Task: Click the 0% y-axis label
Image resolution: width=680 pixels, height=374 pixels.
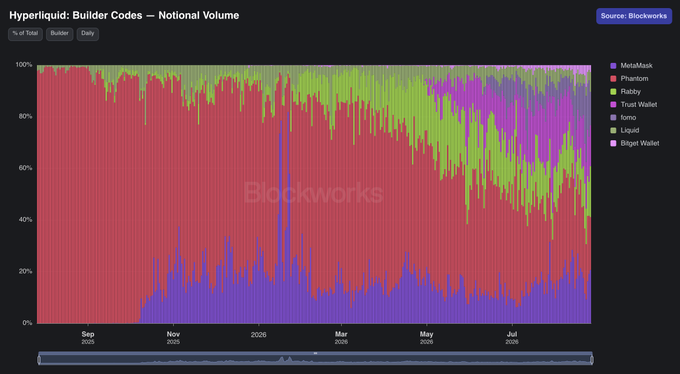Action: [27, 323]
